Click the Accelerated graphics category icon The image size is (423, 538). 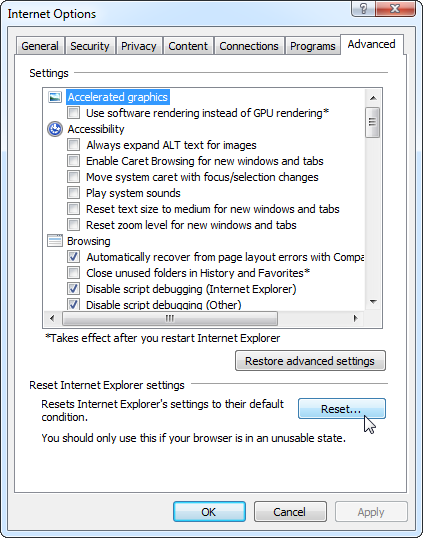tap(55, 97)
